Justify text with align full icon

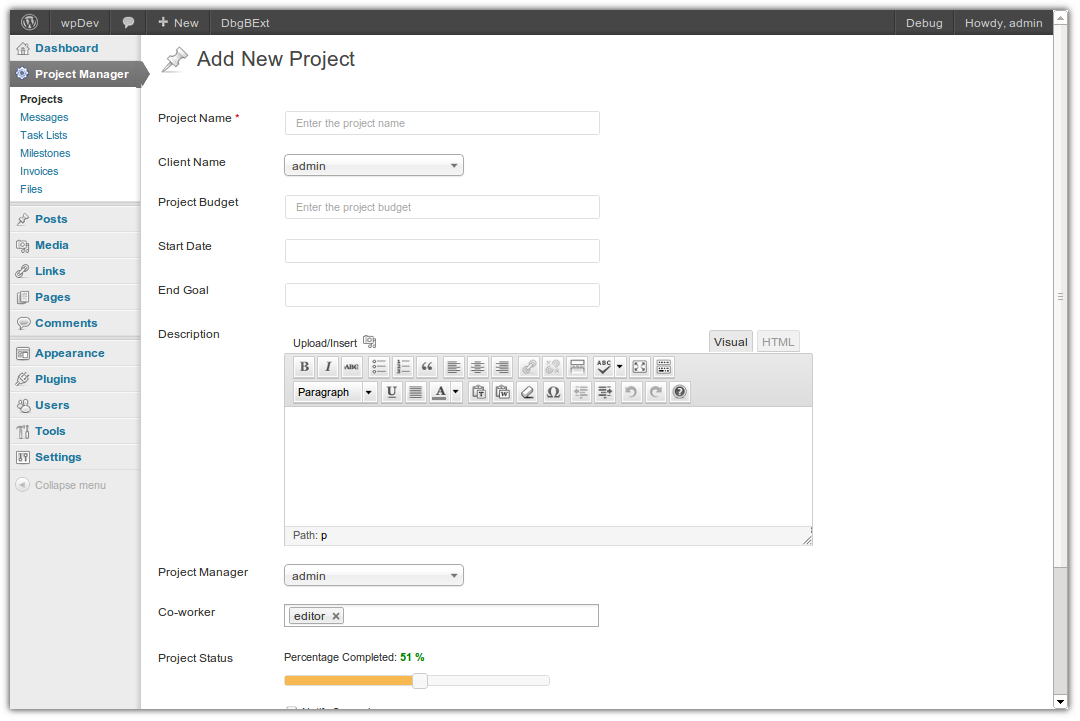[x=415, y=393]
